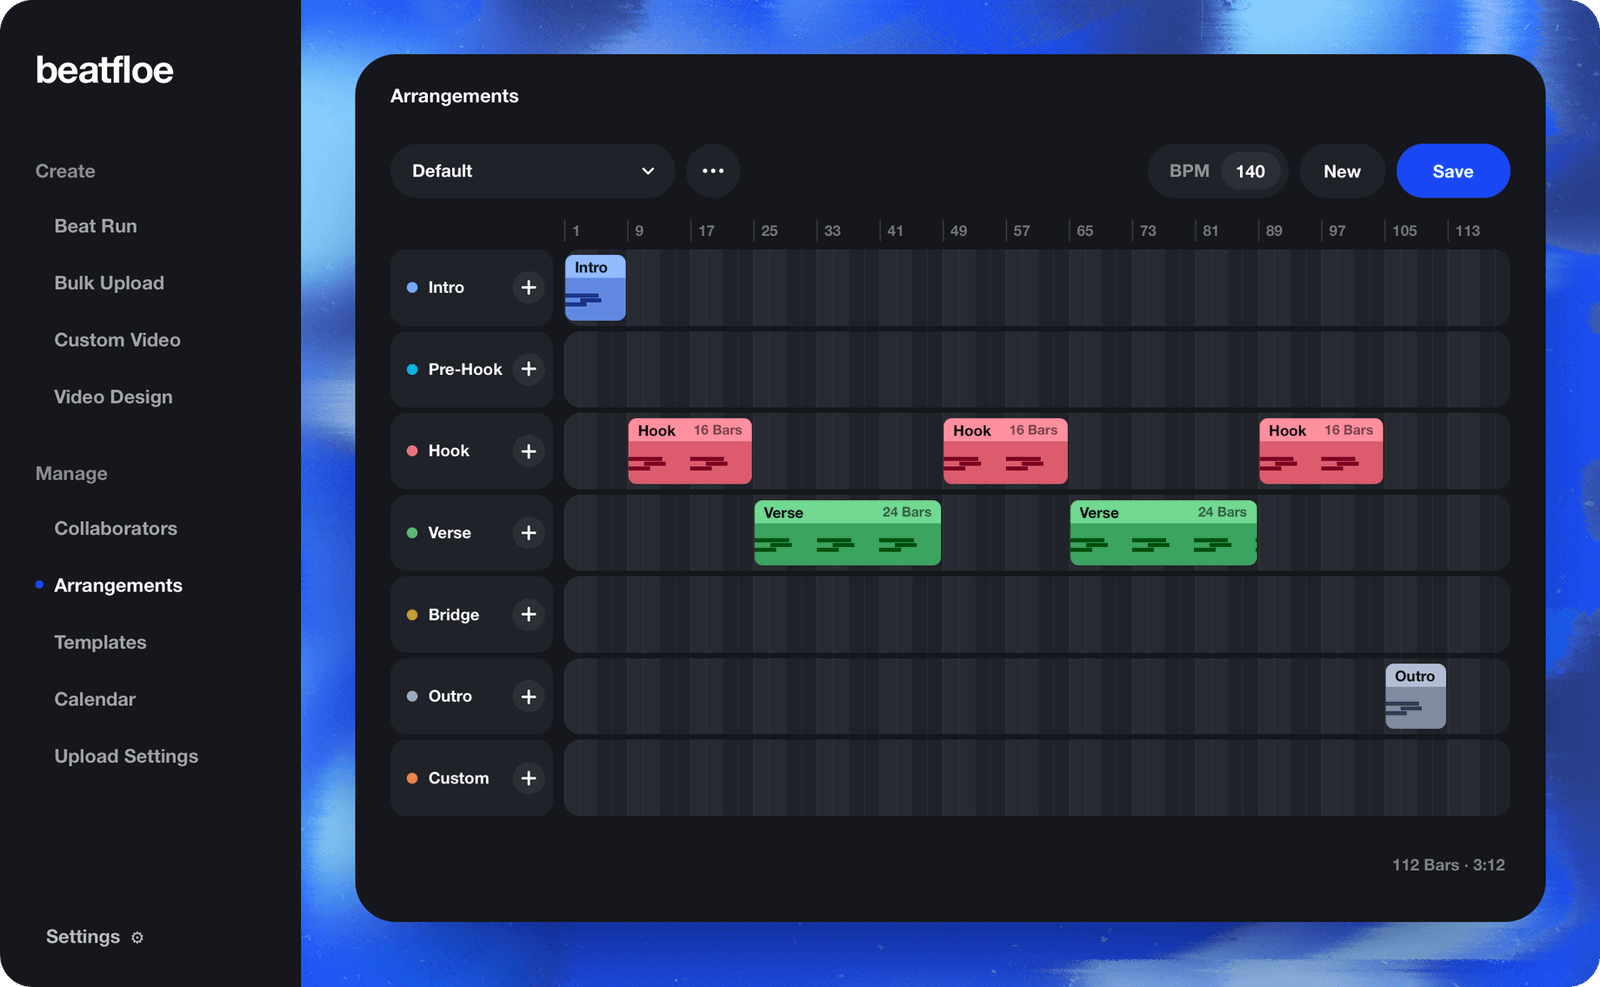Add a section to the Outro track

point(529,696)
